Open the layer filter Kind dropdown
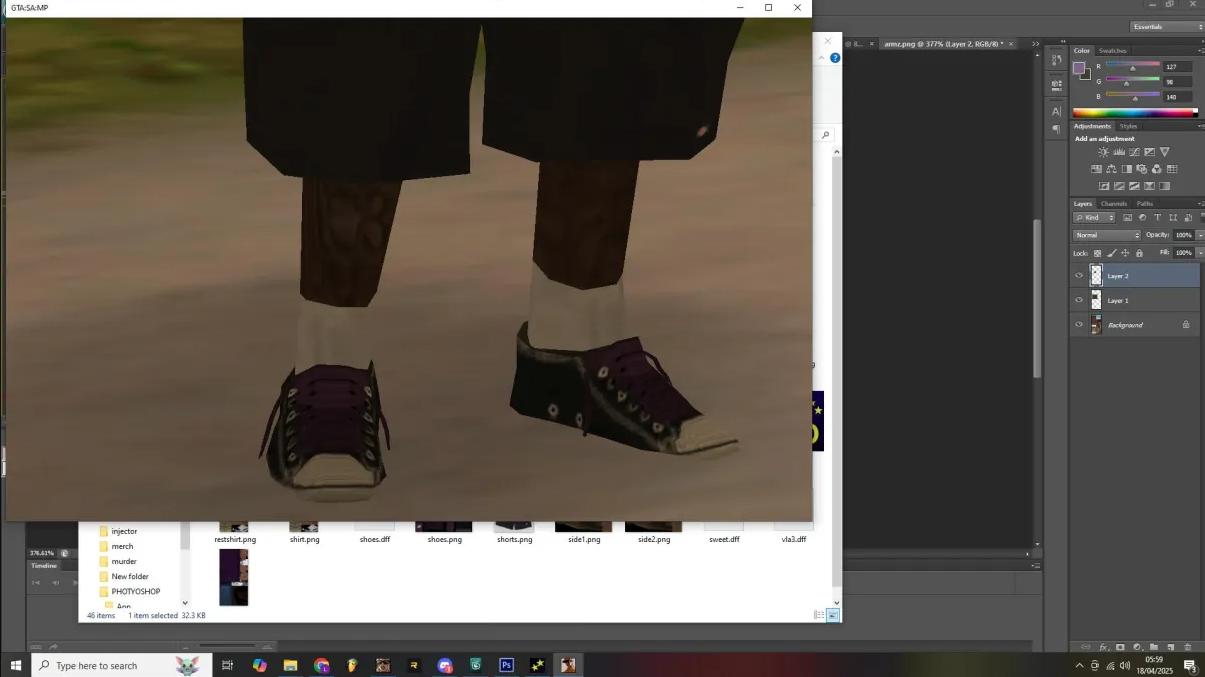1205x677 pixels. tap(1094, 217)
